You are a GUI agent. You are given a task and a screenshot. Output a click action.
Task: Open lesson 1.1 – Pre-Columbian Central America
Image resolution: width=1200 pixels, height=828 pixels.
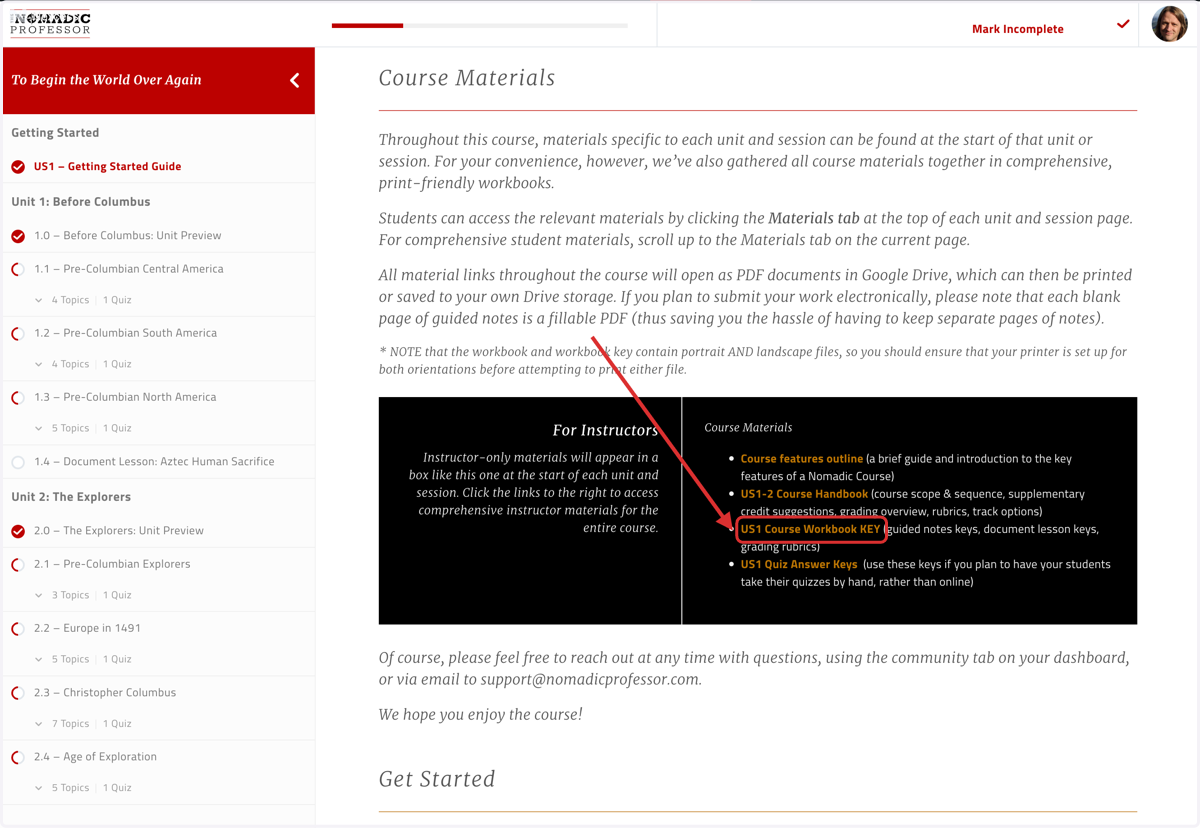pos(129,269)
